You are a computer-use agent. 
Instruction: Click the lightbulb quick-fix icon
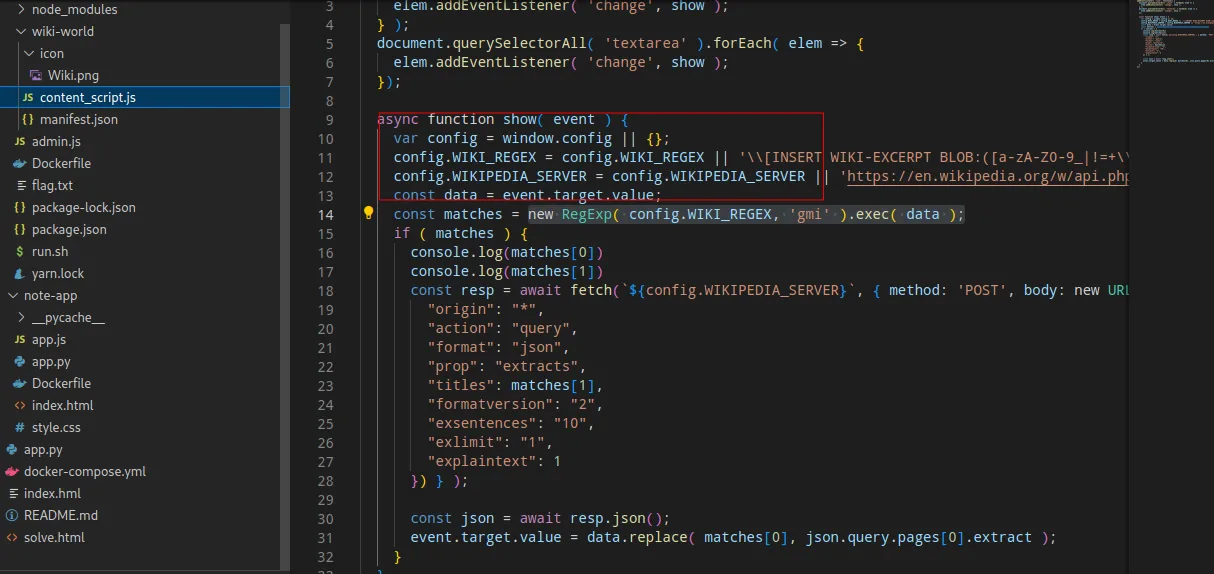click(368, 213)
